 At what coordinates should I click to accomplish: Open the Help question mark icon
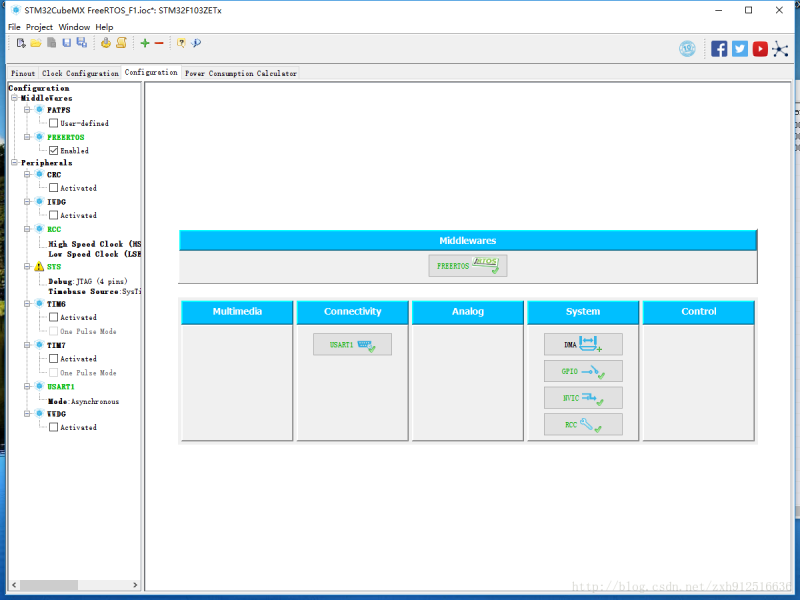point(181,43)
